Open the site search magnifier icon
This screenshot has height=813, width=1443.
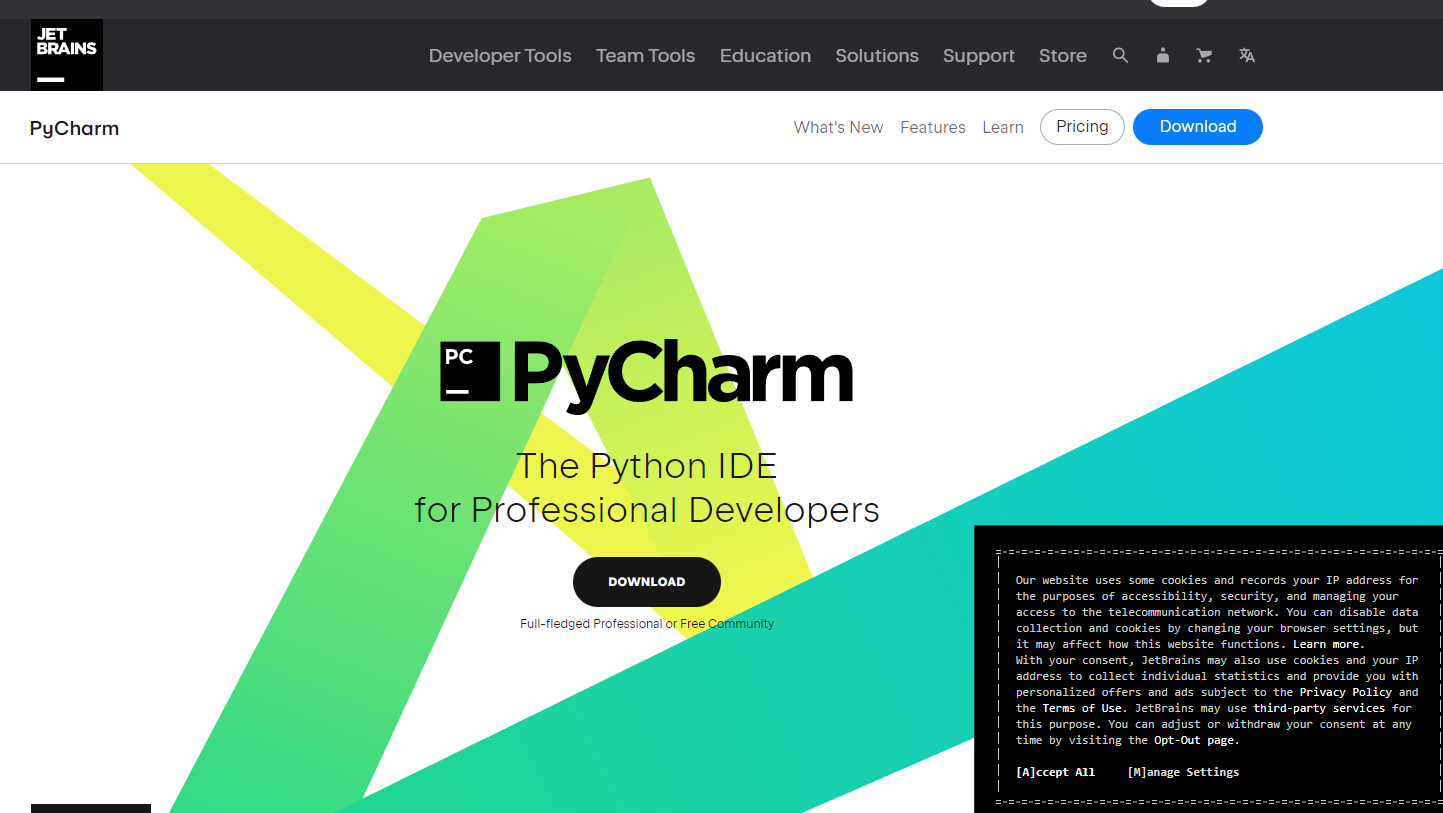(x=1120, y=56)
